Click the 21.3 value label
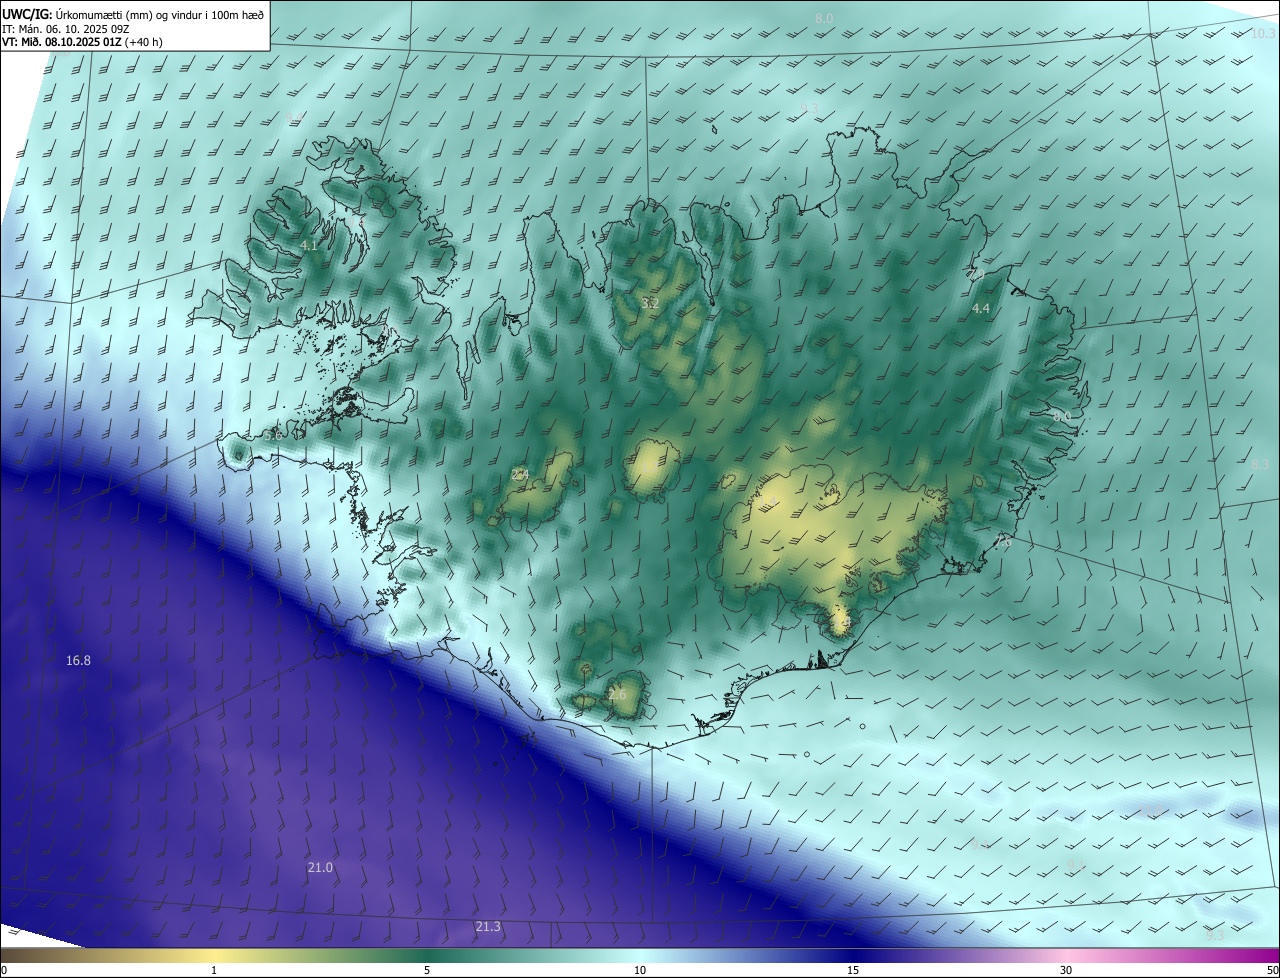Screen dimensions: 1280x978 [487, 927]
